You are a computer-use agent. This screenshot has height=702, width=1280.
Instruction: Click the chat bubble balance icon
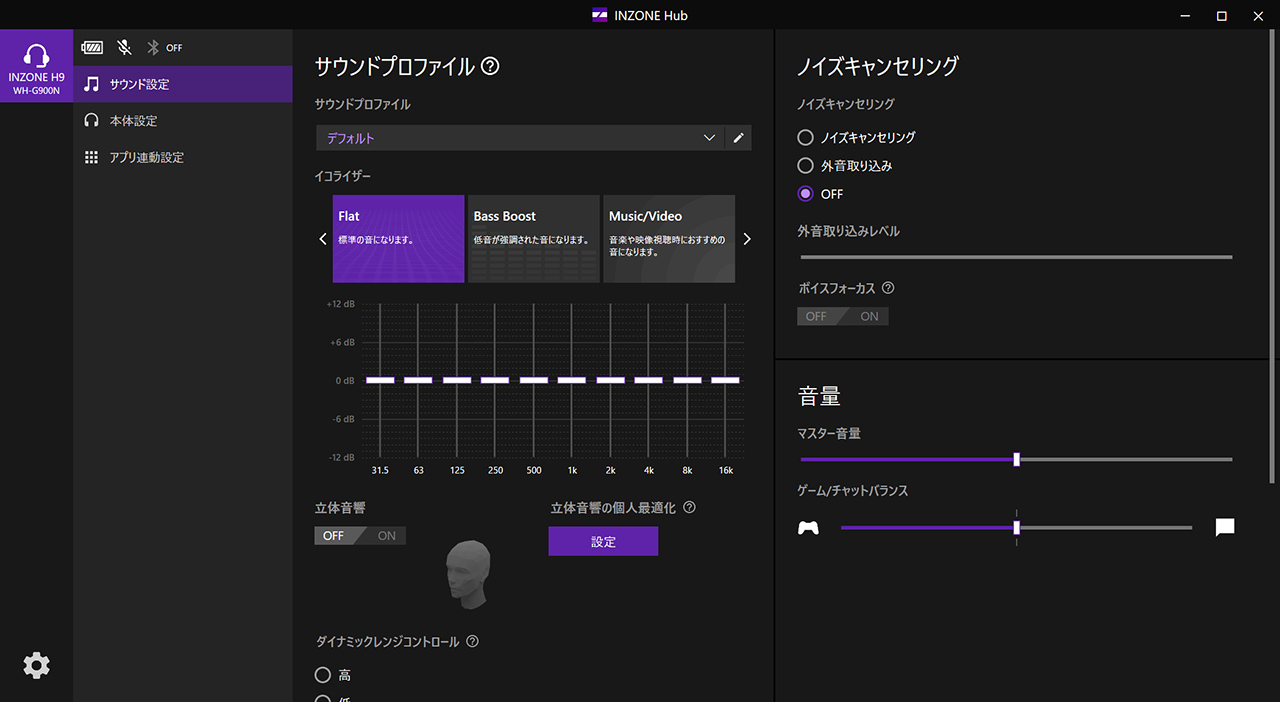1225,528
